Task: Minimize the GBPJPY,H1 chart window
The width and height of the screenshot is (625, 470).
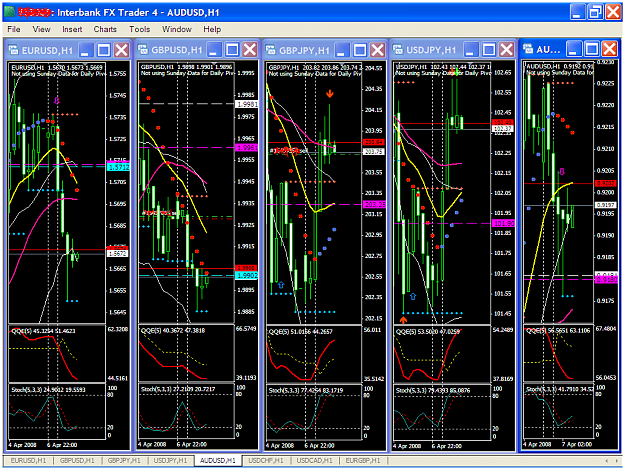Action: 342,50
